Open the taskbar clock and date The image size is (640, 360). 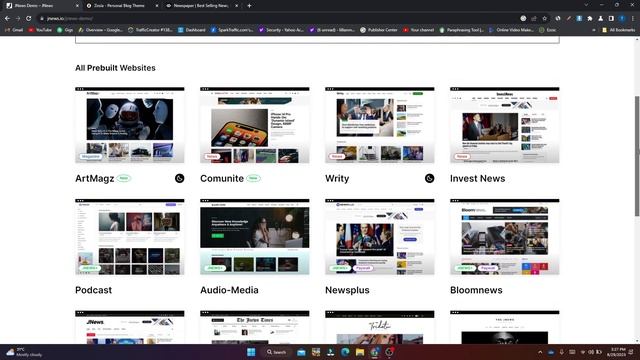click(616, 352)
